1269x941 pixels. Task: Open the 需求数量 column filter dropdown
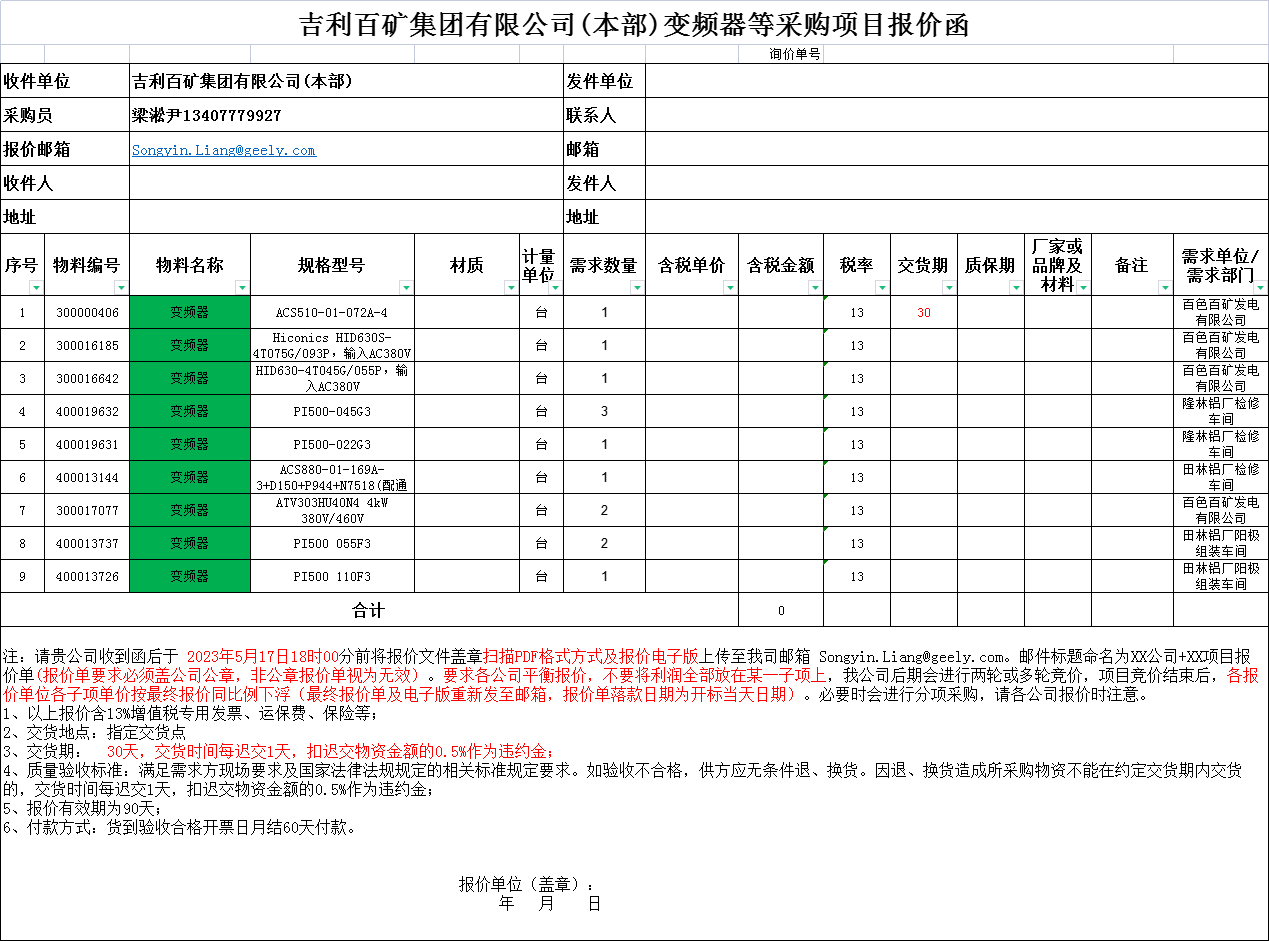[638, 288]
